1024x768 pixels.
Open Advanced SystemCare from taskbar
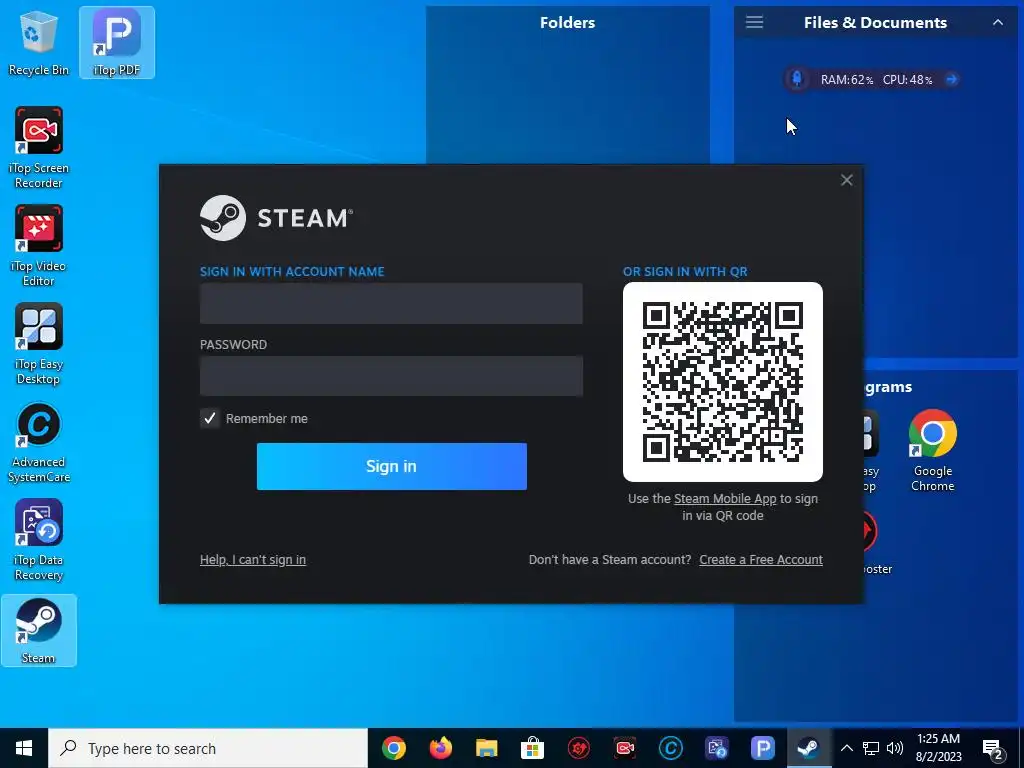(671, 748)
